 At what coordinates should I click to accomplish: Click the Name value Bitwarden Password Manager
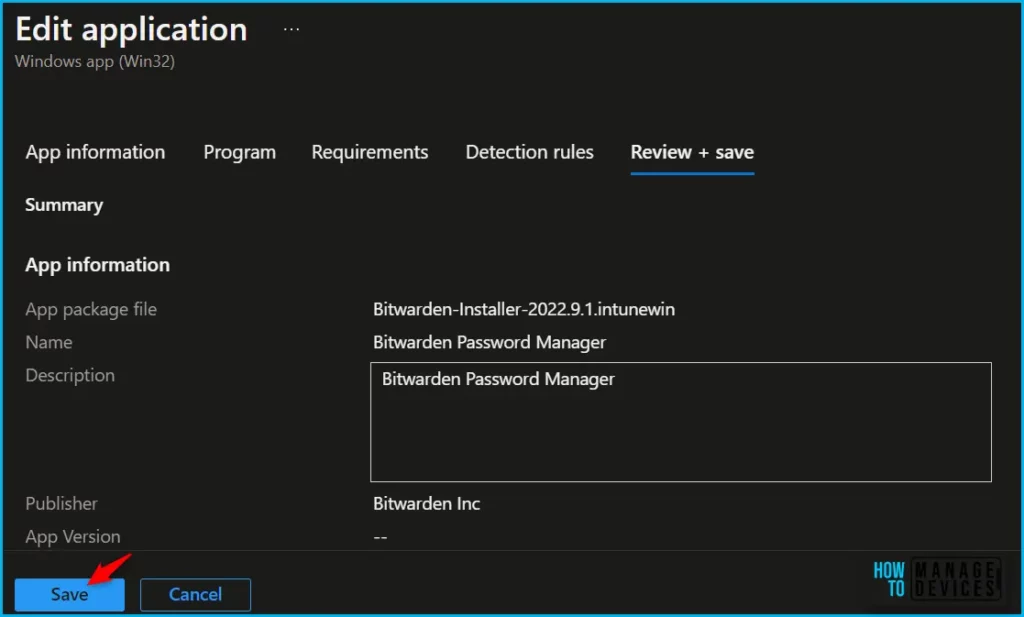[x=490, y=342]
